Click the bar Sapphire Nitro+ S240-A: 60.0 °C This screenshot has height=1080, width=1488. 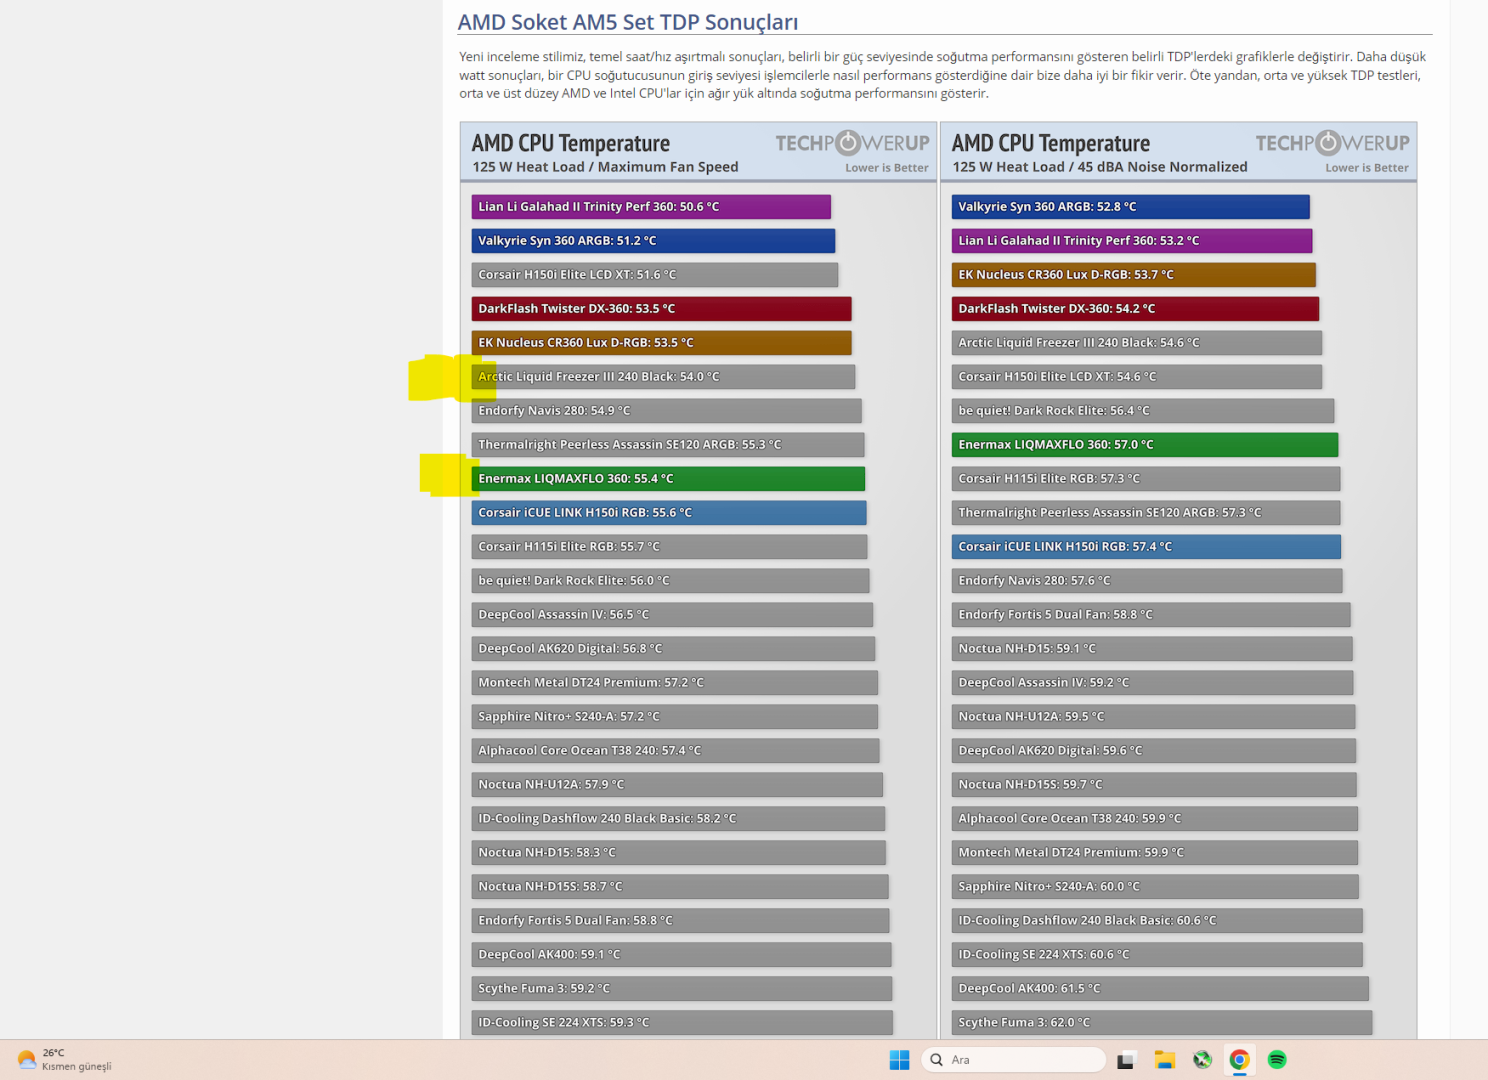click(1155, 887)
